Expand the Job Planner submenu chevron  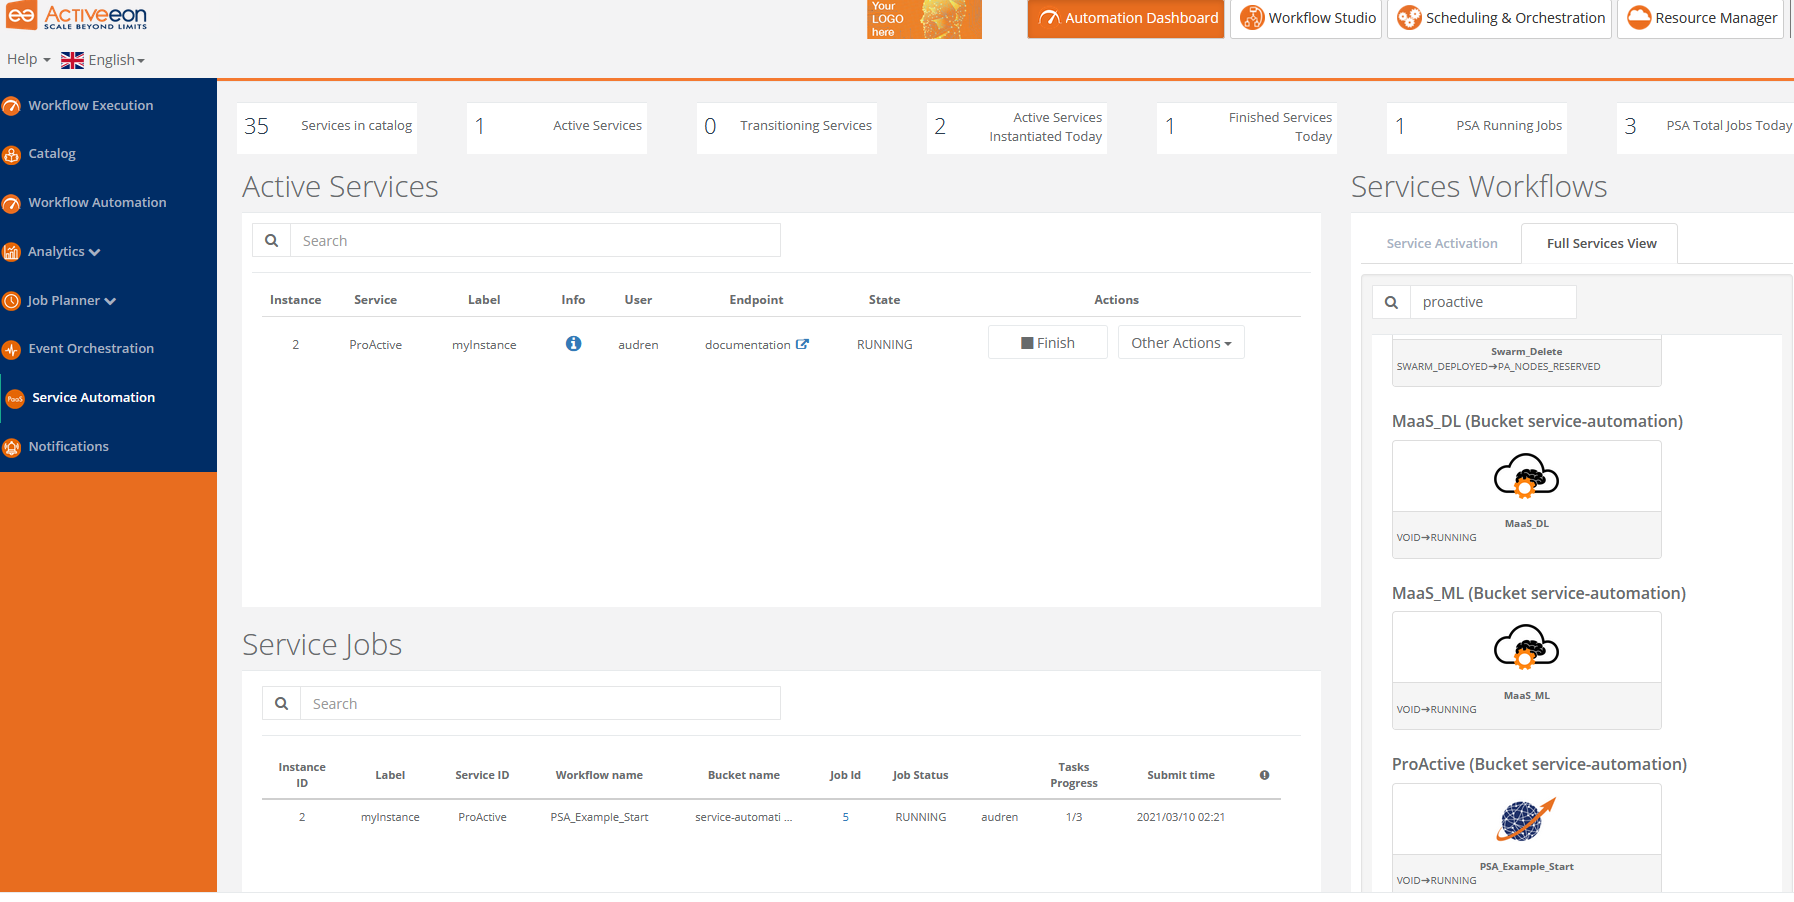point(110,301)
